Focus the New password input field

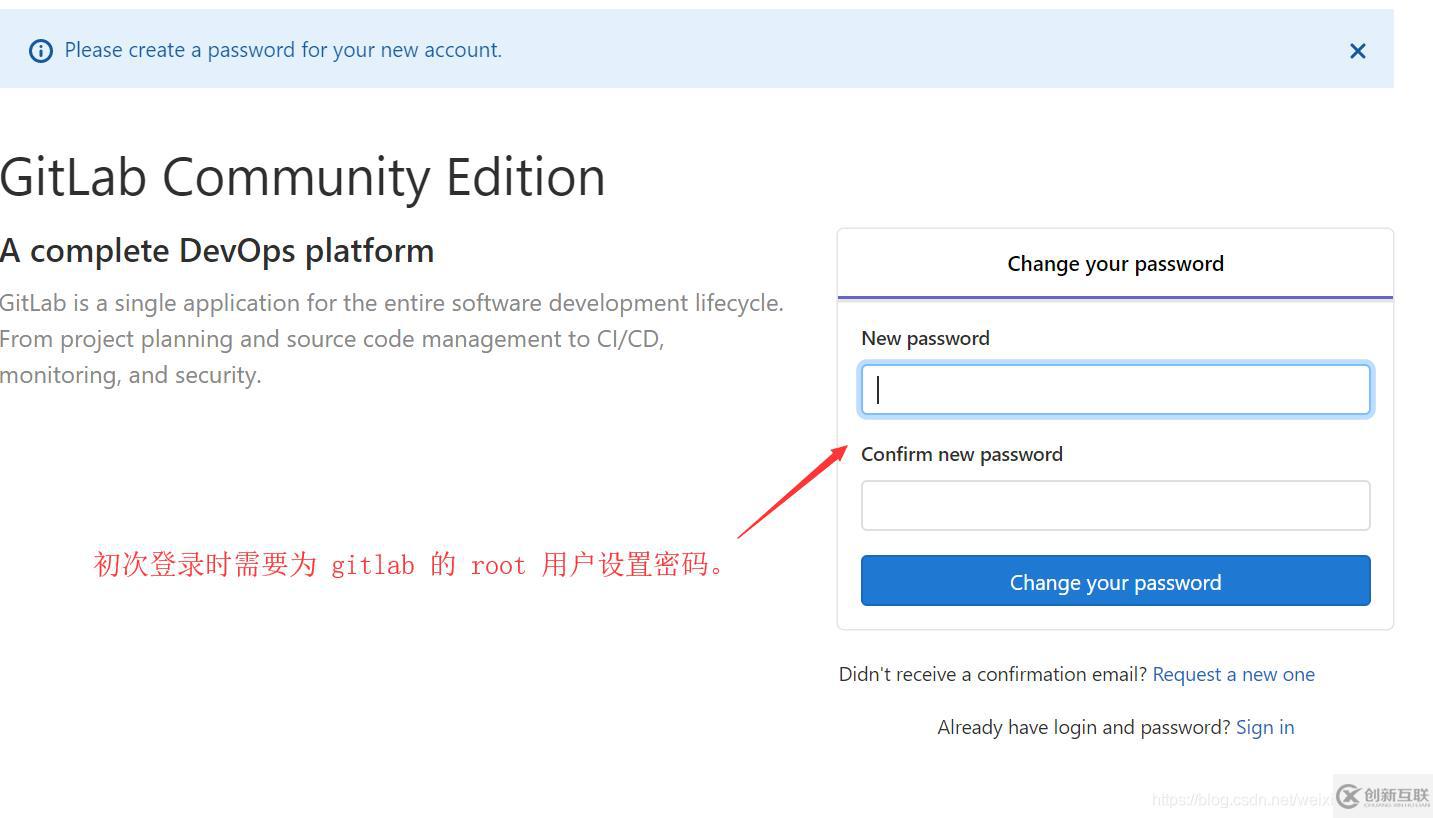(1115, 389)
